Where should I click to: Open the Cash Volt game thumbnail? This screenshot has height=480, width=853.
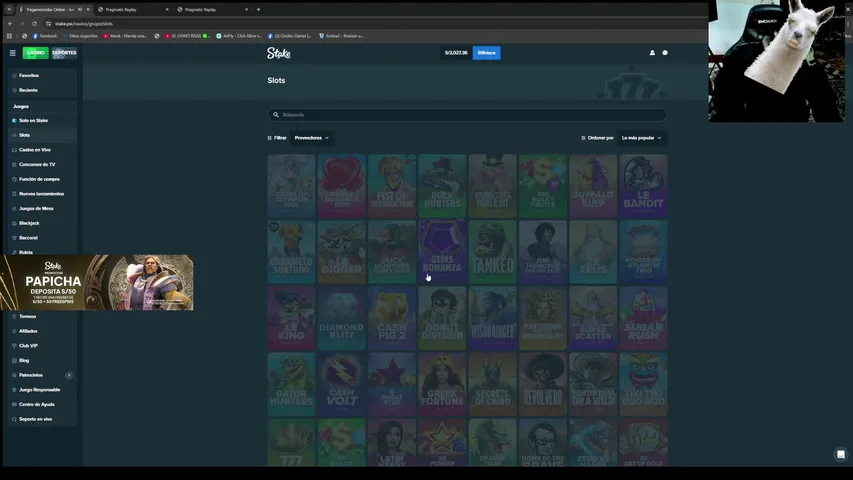point(342,384)
